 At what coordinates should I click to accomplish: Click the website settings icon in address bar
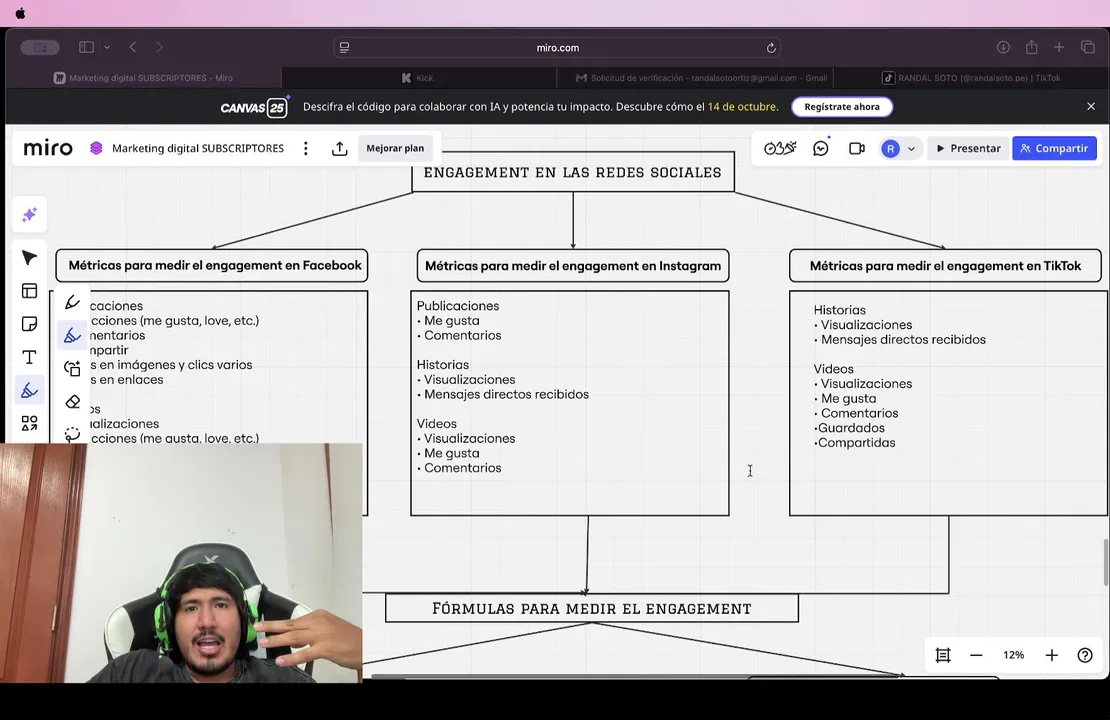coord(345,47)
